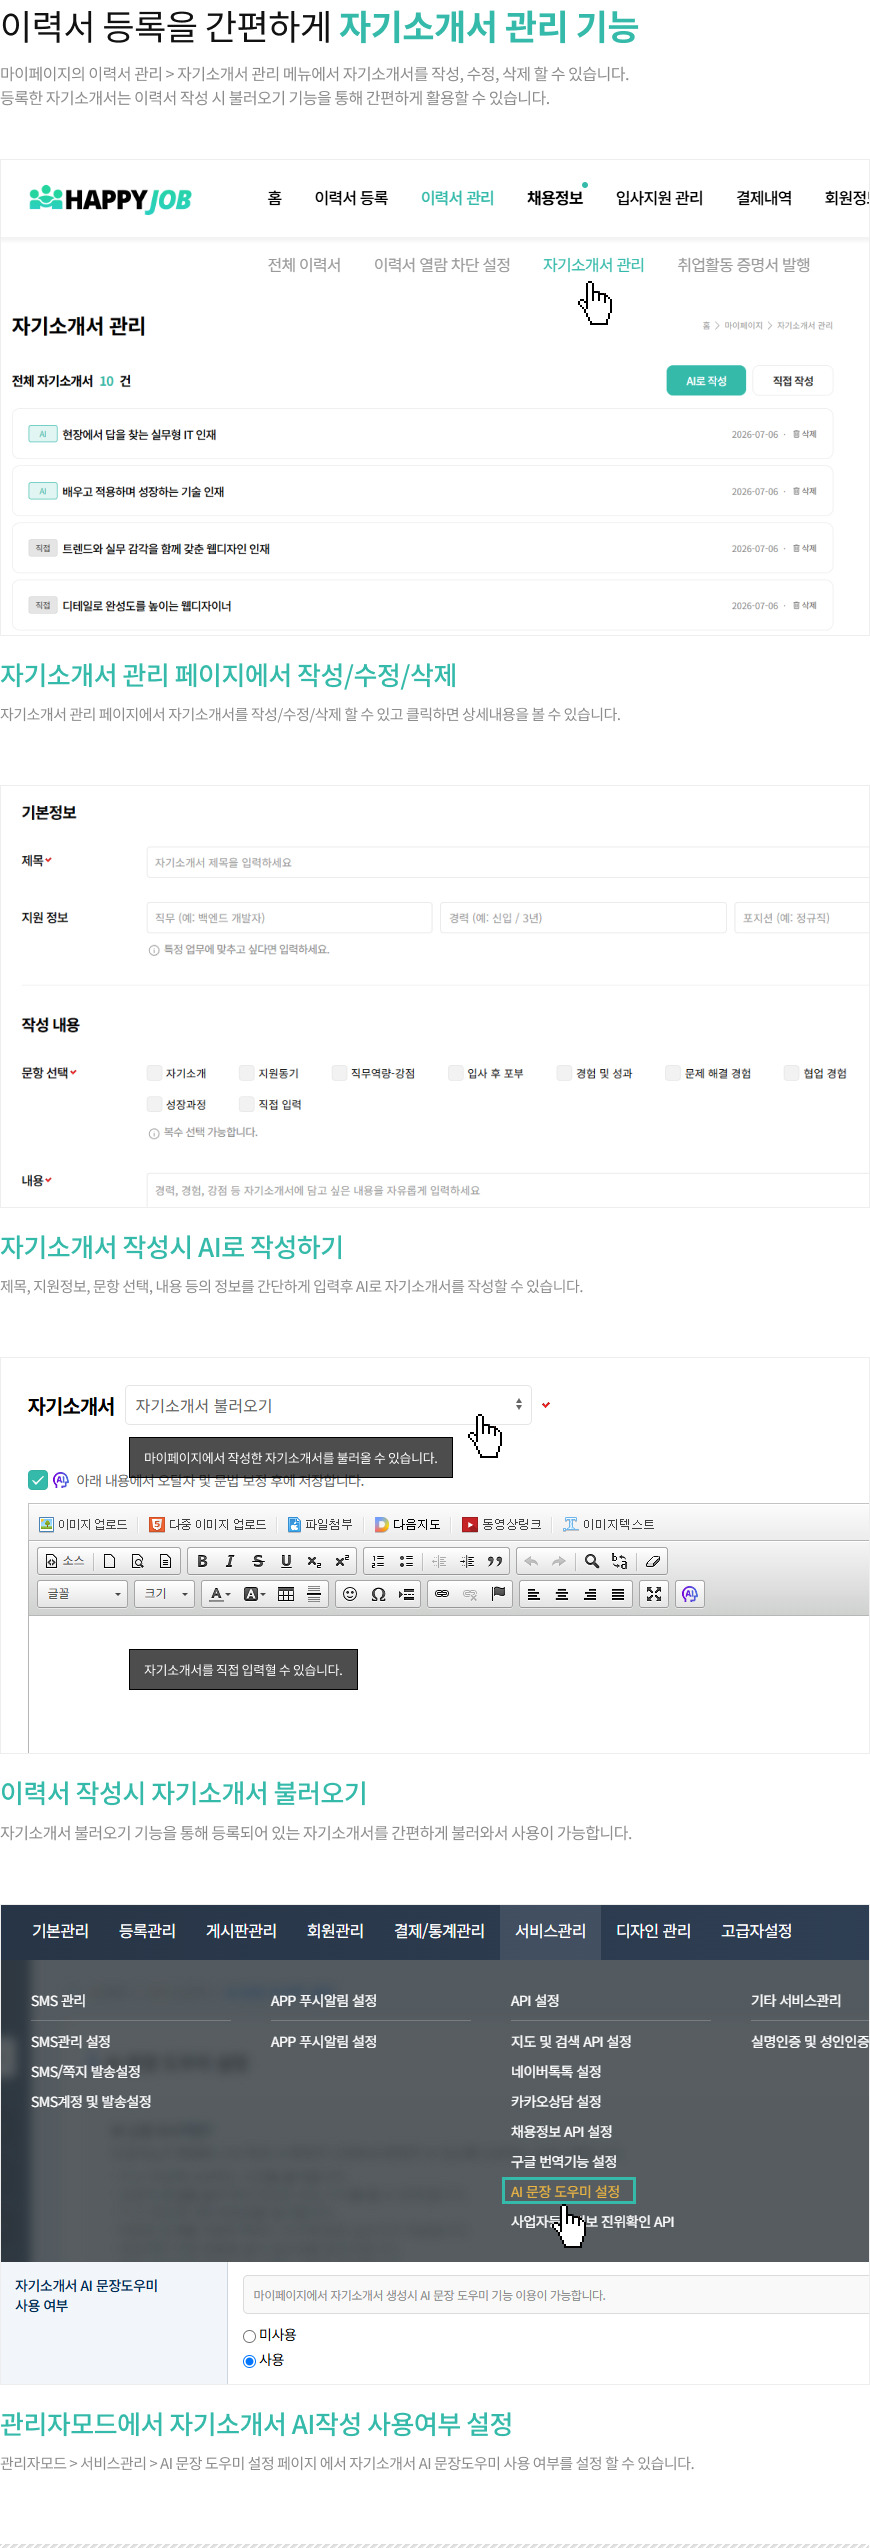Open the 디자인 관리 admin menu

pyautogui.click(x=653, y=1931)
